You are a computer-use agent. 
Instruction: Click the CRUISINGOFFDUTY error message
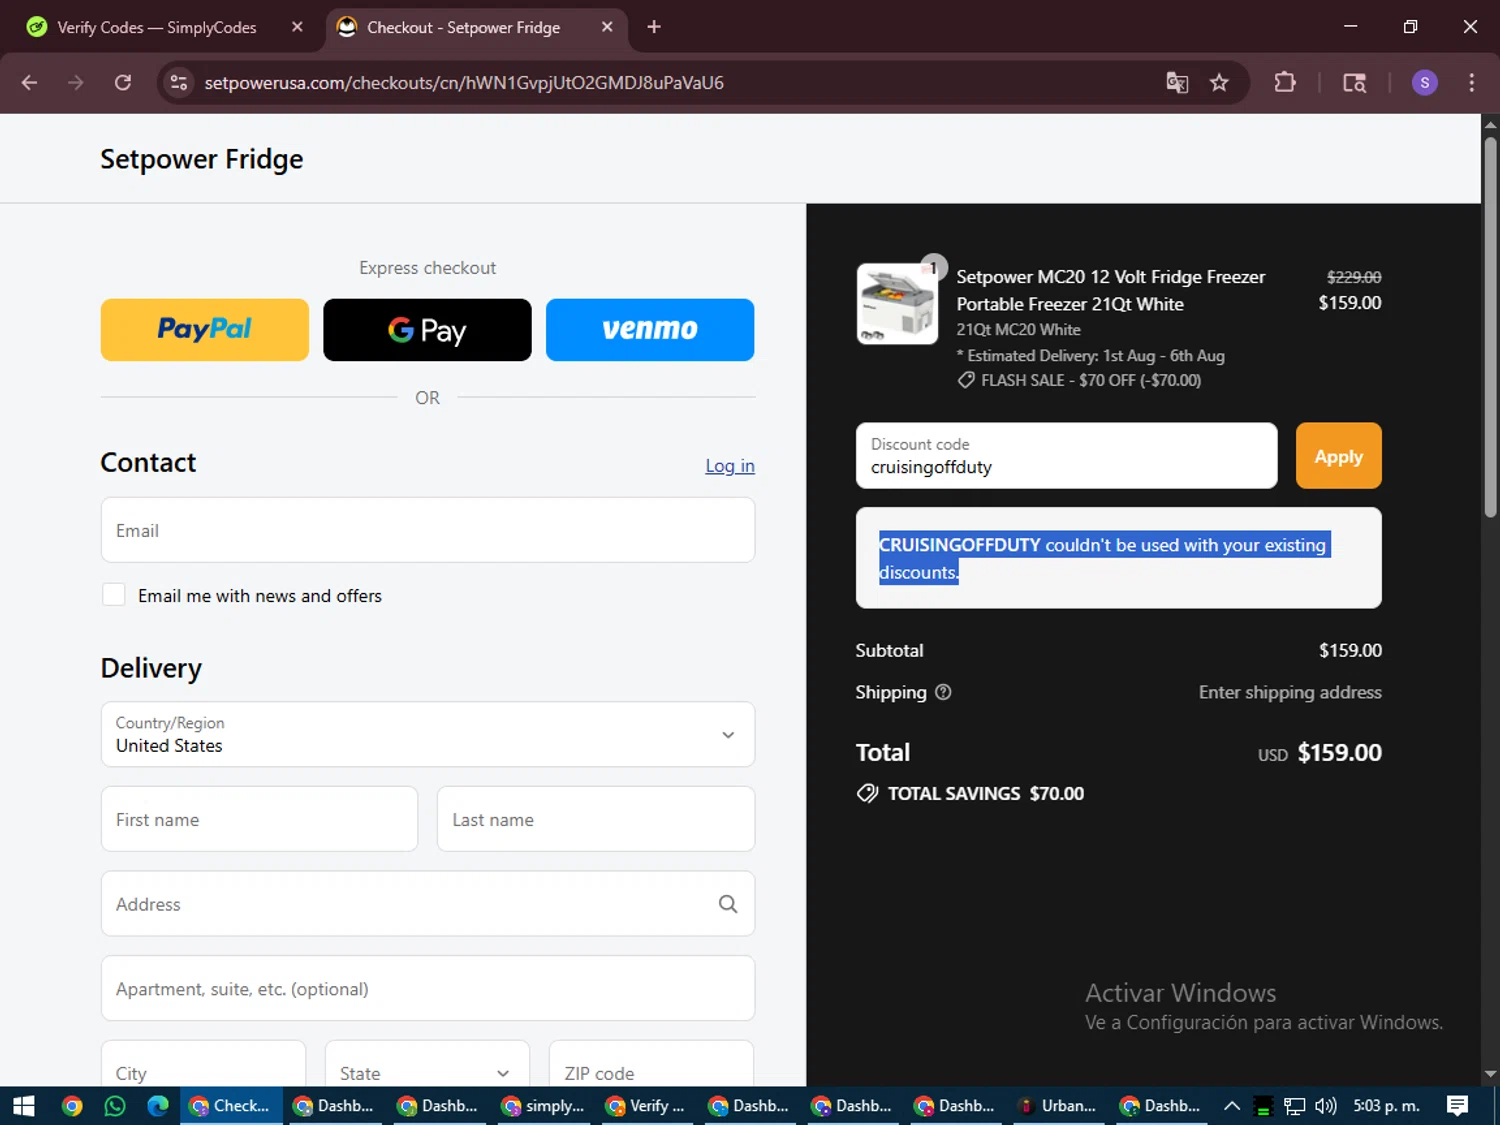1104,558
